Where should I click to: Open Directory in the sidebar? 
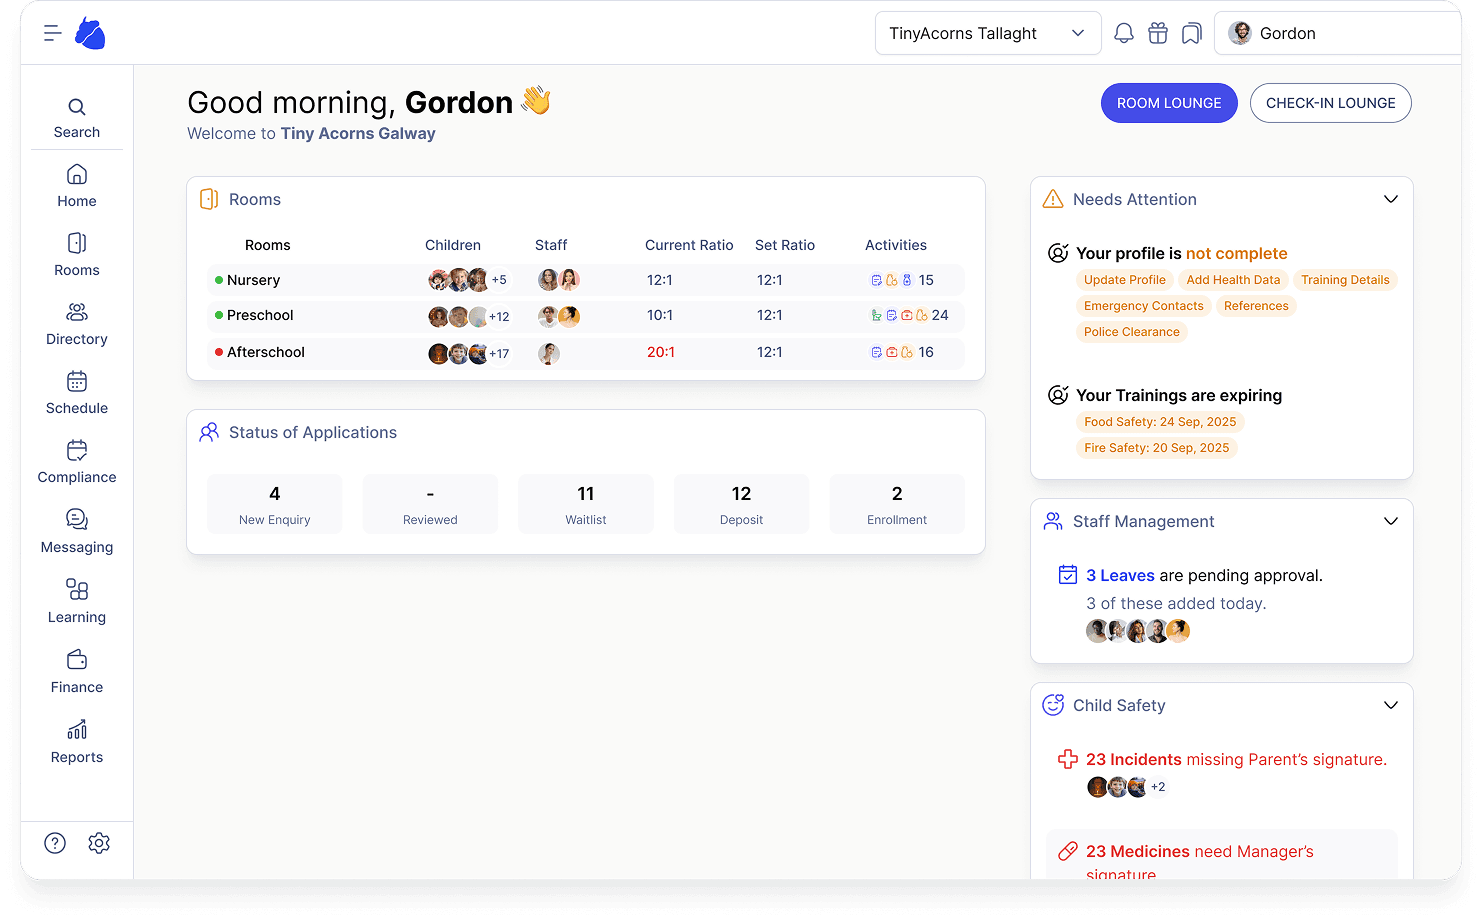click(x=77, y=325)
